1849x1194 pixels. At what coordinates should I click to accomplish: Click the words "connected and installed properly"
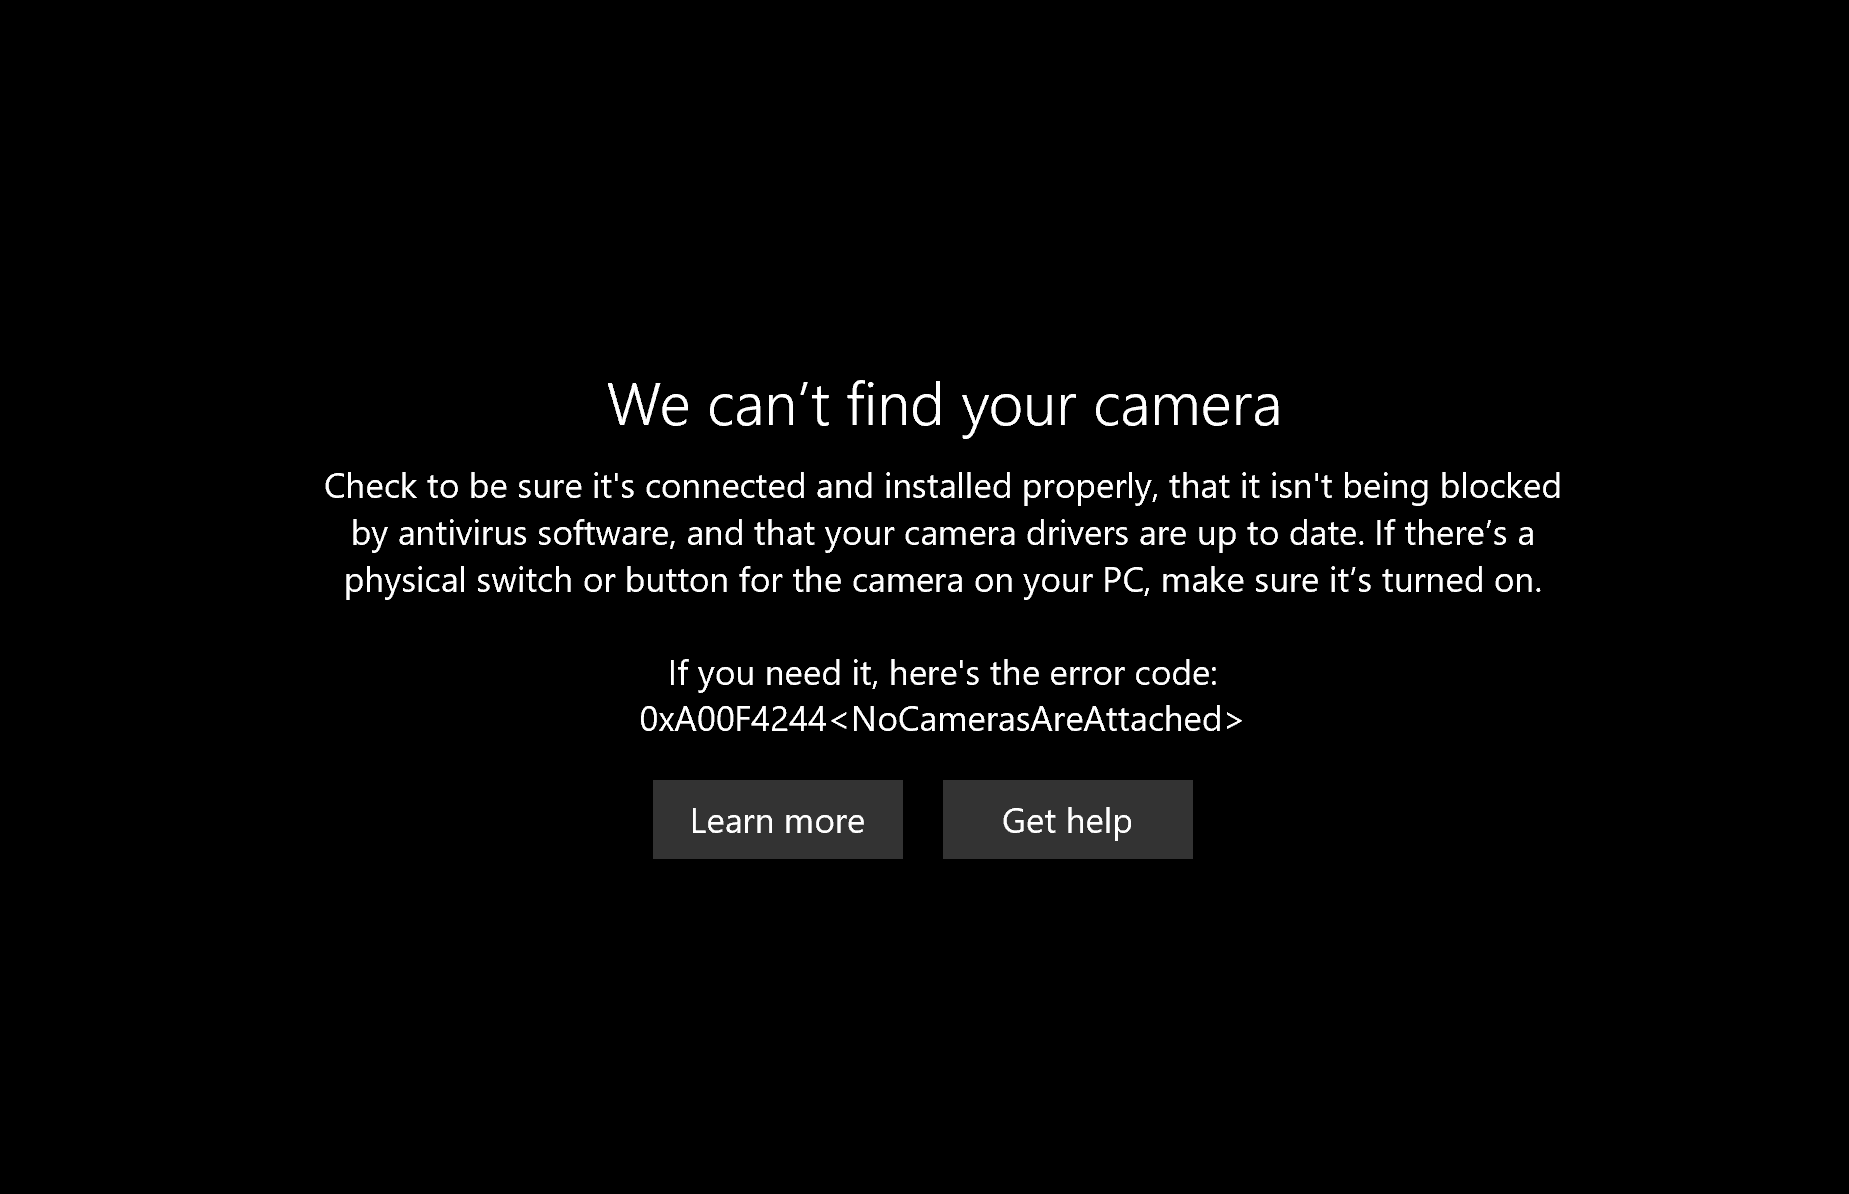tap(901, 486)
